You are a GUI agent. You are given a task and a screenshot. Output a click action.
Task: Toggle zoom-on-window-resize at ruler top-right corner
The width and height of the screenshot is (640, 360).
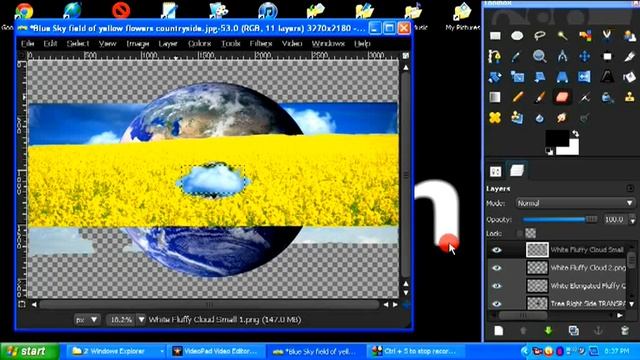point(405,55)
